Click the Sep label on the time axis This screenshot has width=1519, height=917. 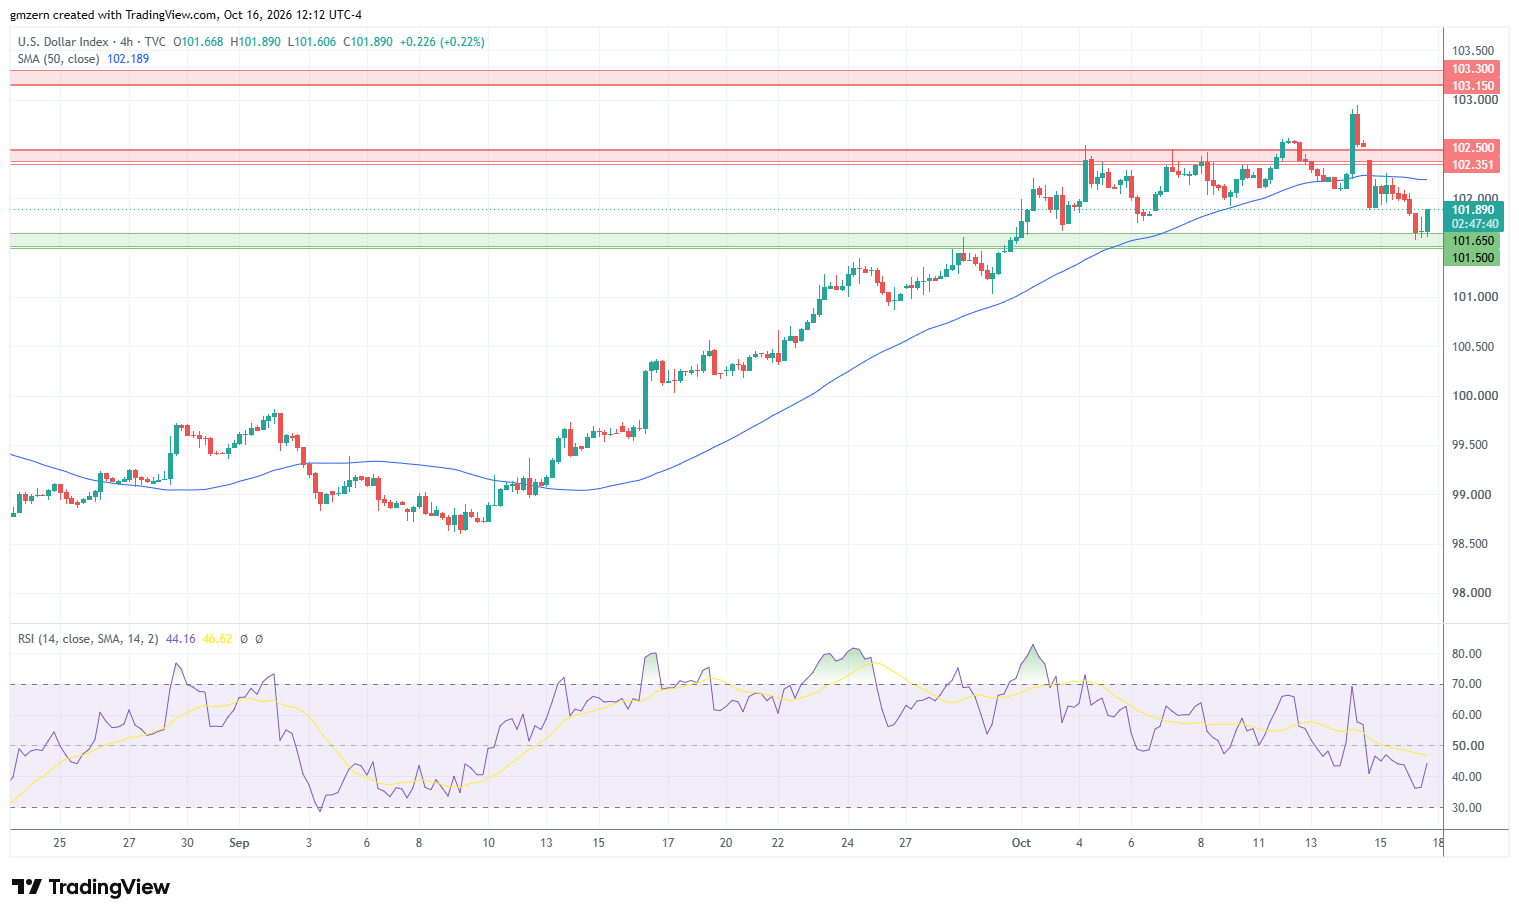coord(239,843)
